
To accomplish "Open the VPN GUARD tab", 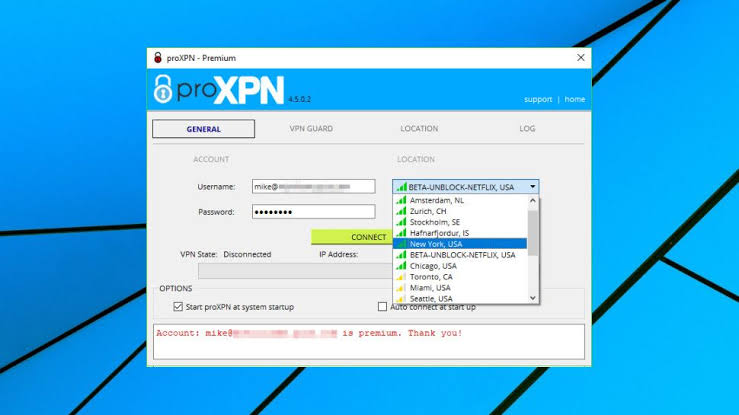I will 311,129.
